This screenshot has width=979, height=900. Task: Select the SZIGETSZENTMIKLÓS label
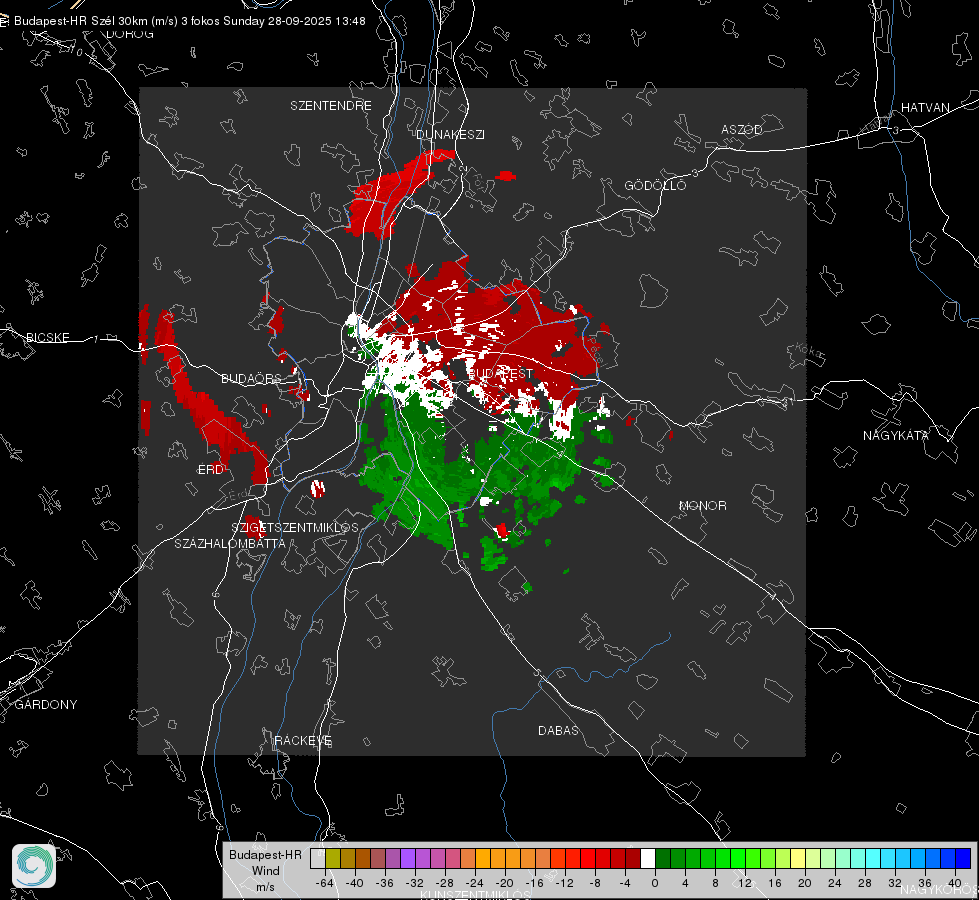[x=295, y=527]
